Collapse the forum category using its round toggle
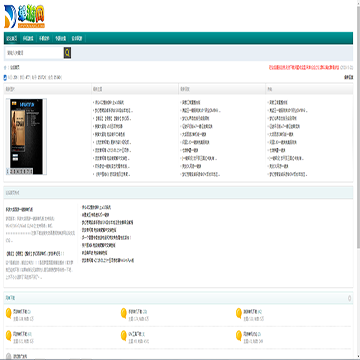The height and width of the screenshot is (360, 360). pyautogui.click(x=349, y=298)
